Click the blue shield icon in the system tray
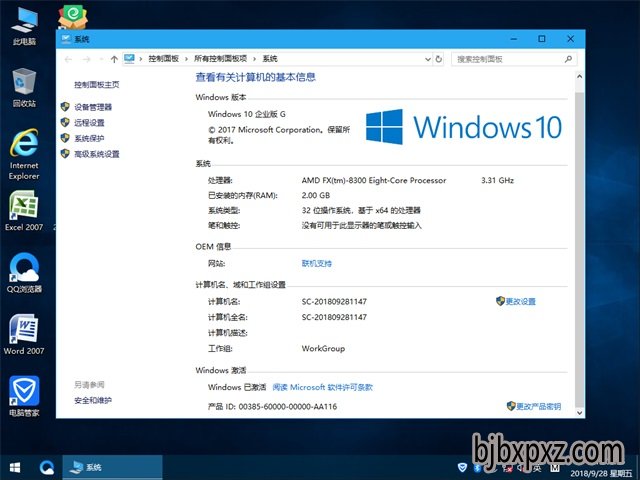The width and height of the screenshot is (640, 480). tap(462, 467)
